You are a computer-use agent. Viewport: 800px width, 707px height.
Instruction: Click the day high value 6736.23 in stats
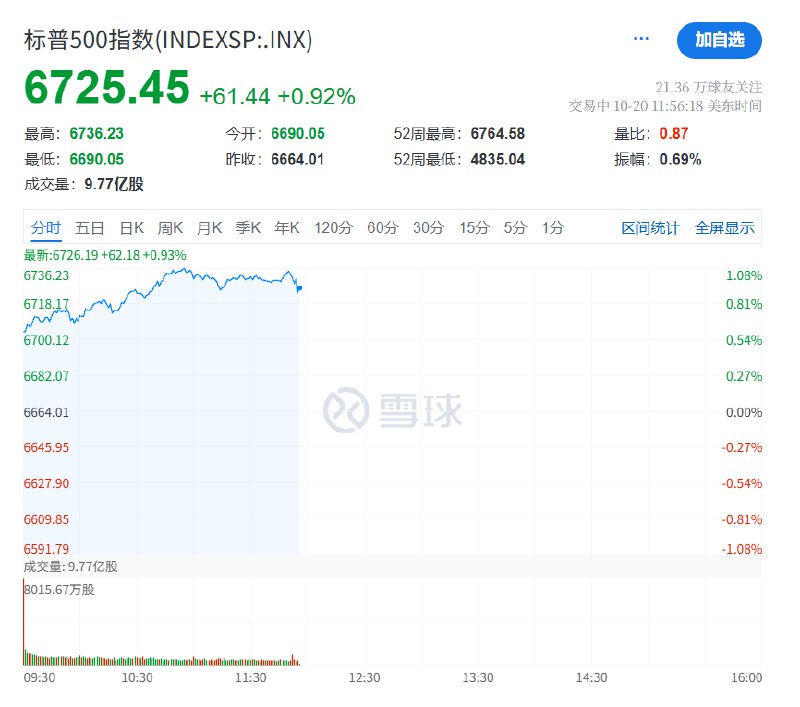click(96, 134)
